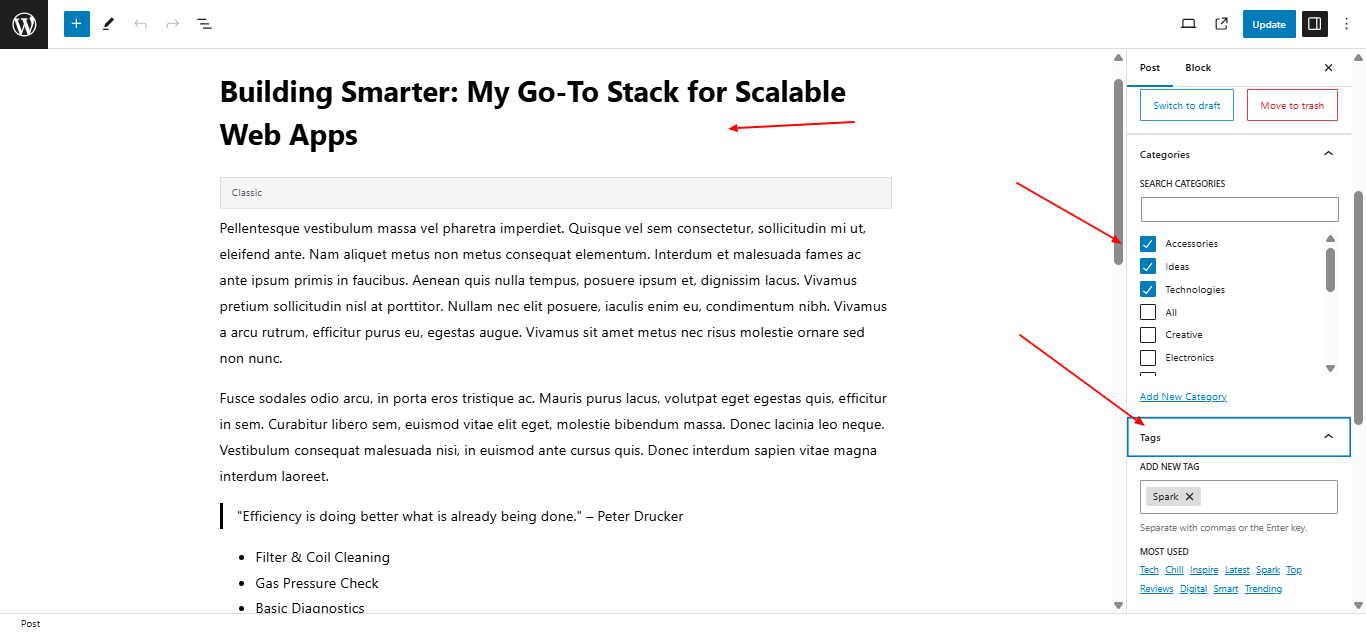Toggle the Settings sidebar panel icon
This screenshot has width=1366, height=633.
pyautogui.click(x=1315, y=24)
